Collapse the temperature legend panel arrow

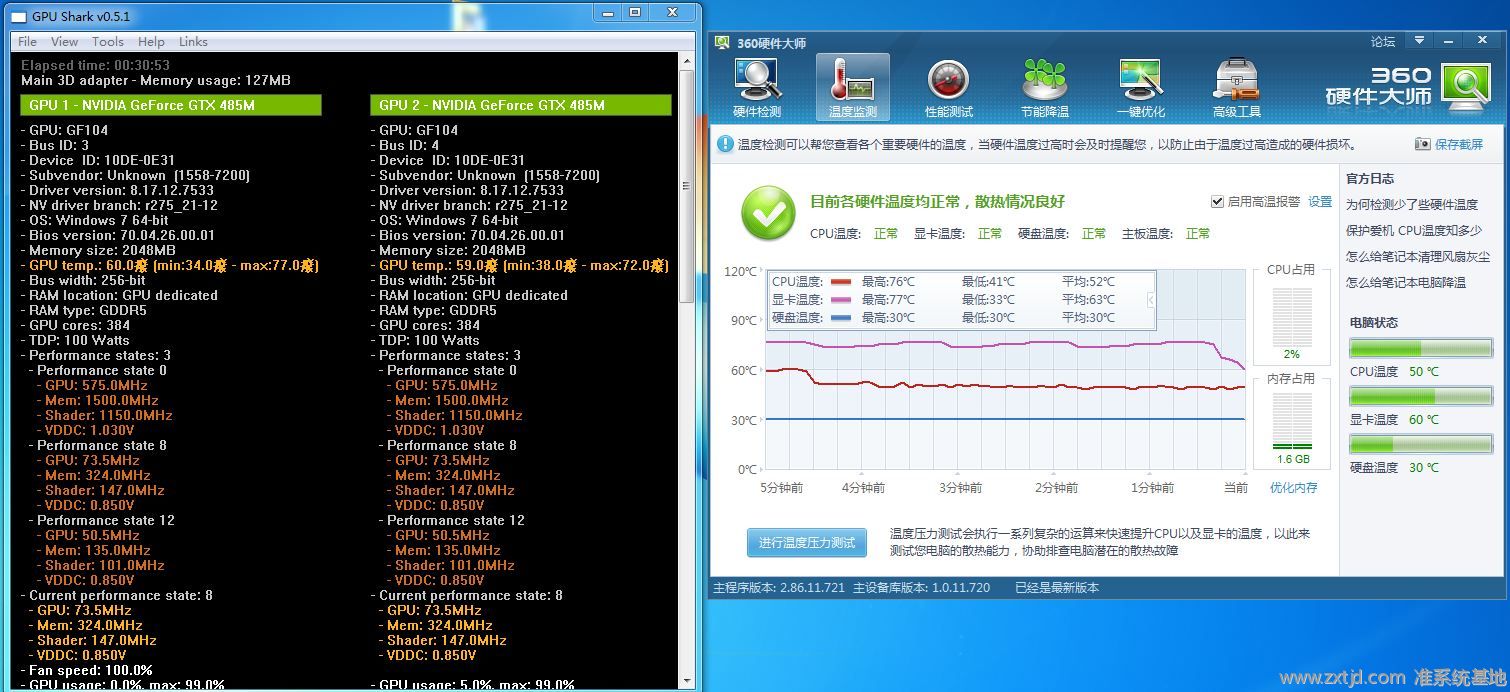1151,300
